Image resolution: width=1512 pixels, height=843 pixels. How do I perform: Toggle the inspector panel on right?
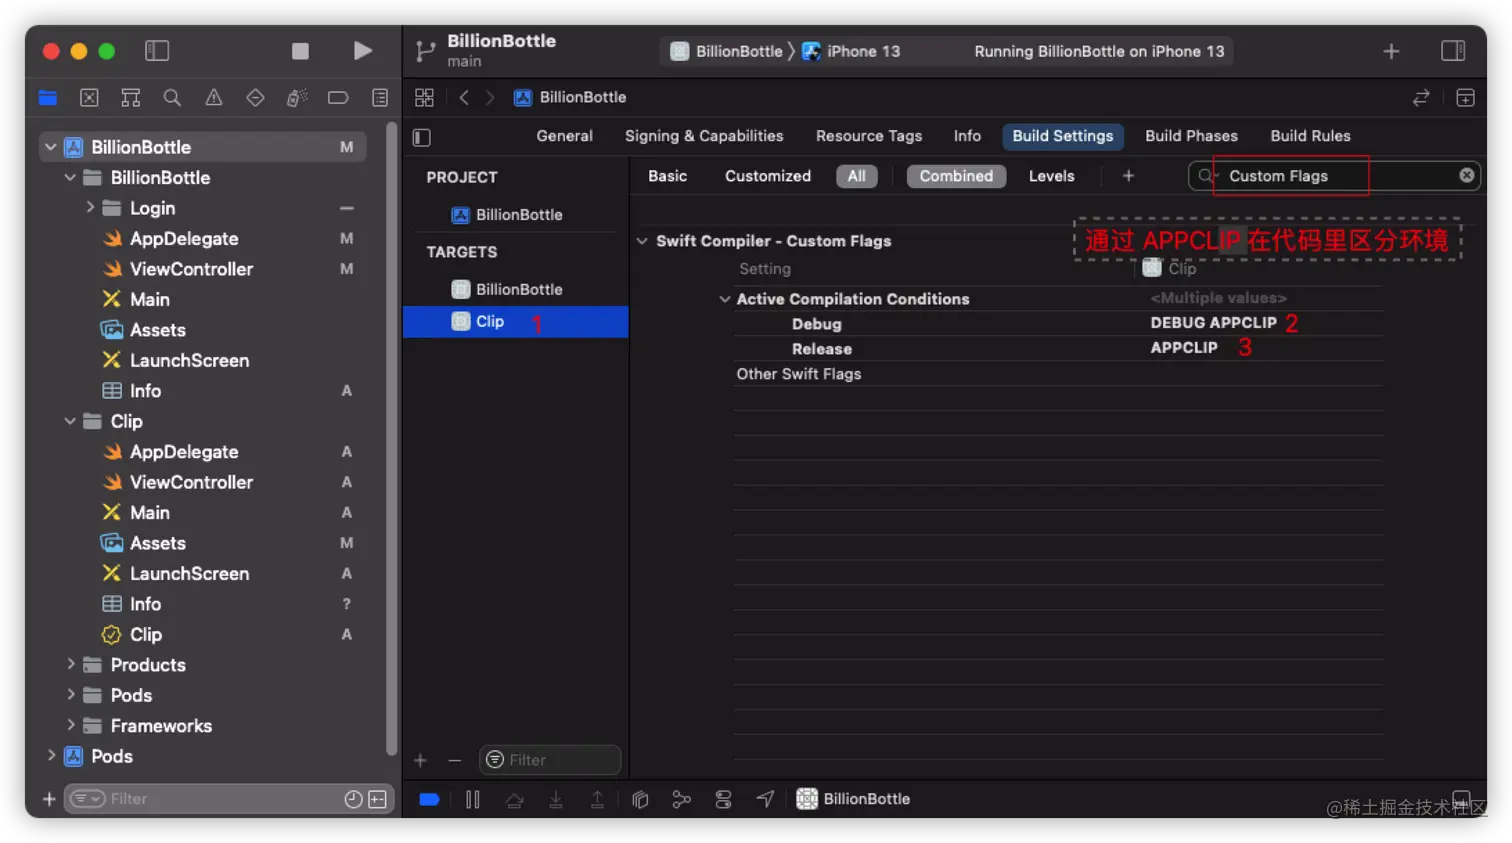pos(1453,51)
